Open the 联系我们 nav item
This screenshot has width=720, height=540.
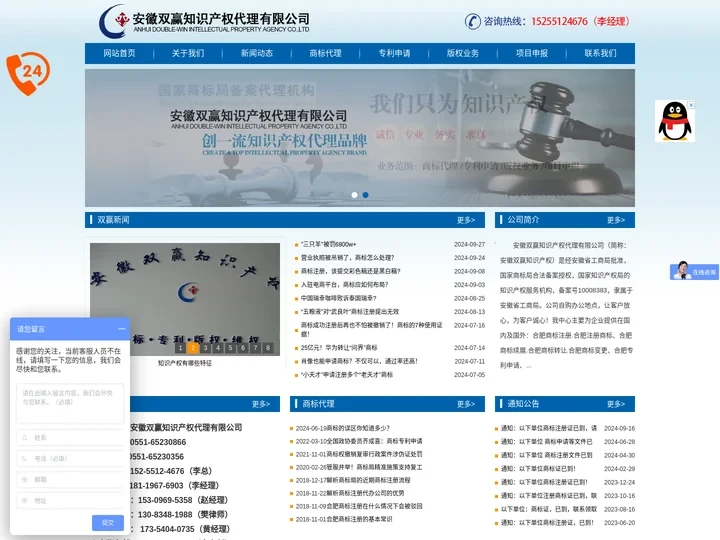tap(601, 53)
